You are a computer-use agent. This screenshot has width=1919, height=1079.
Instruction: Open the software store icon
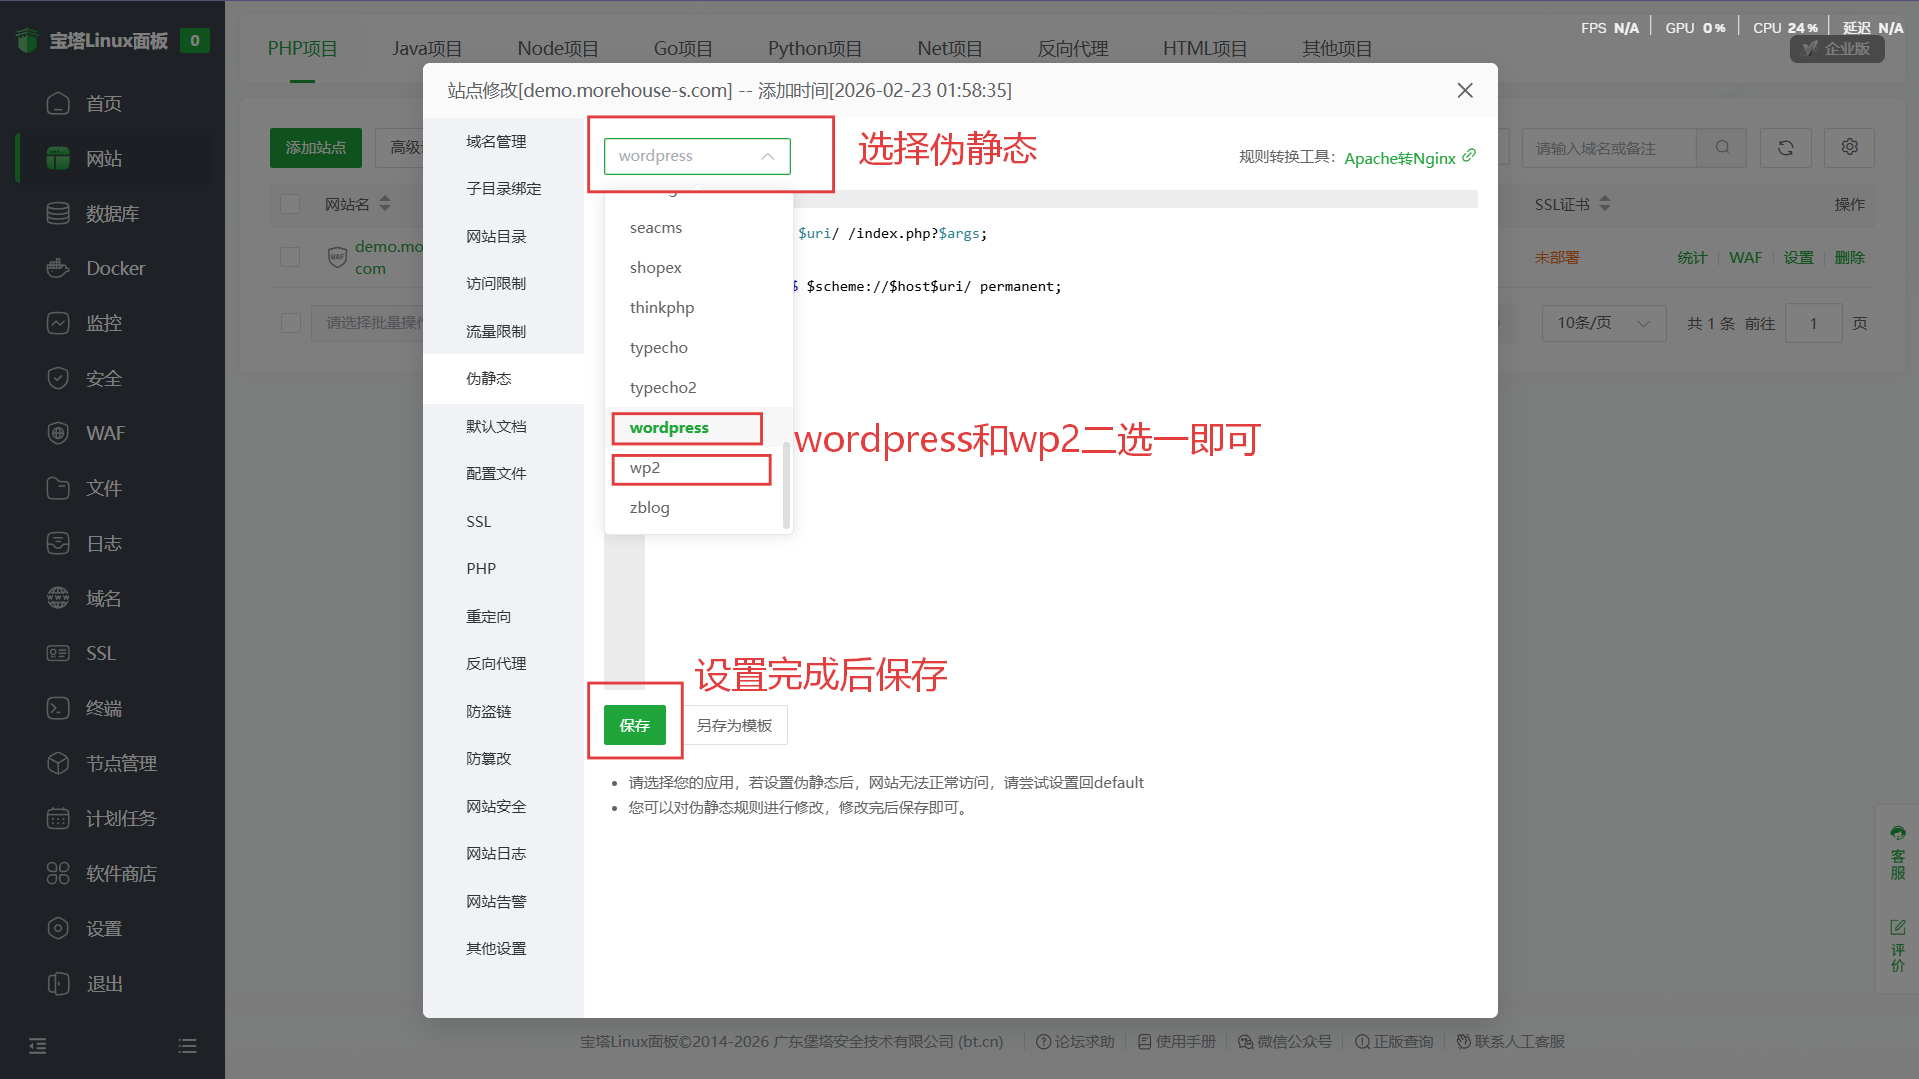click(58, 873)
